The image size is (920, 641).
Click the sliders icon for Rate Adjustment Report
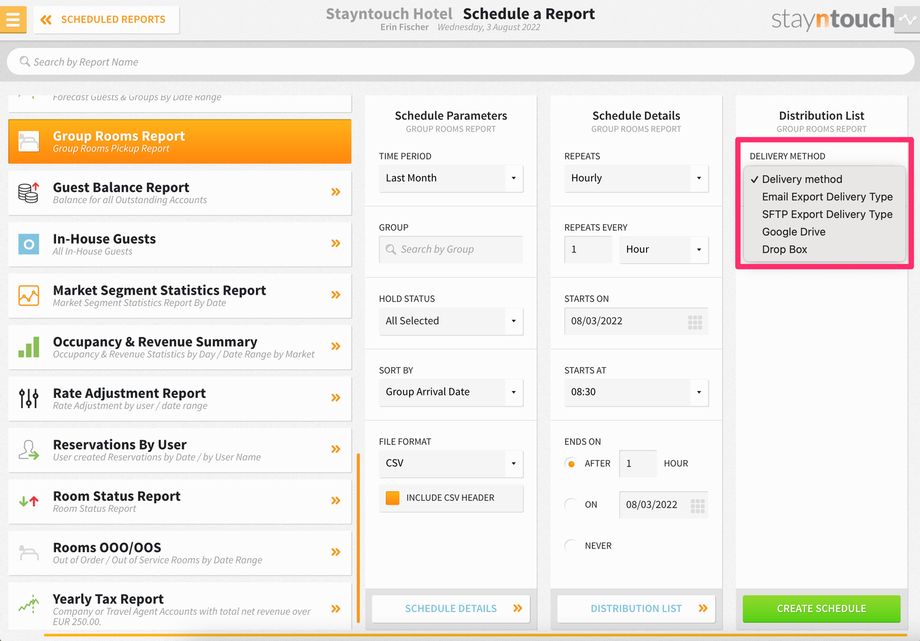coord(28,398)
